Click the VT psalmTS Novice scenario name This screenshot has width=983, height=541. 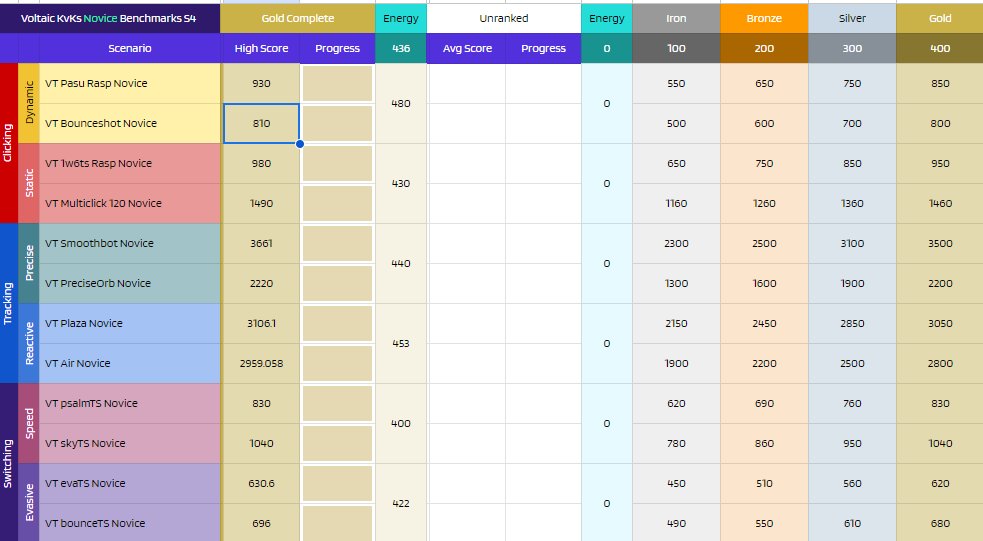pos(92,404)
